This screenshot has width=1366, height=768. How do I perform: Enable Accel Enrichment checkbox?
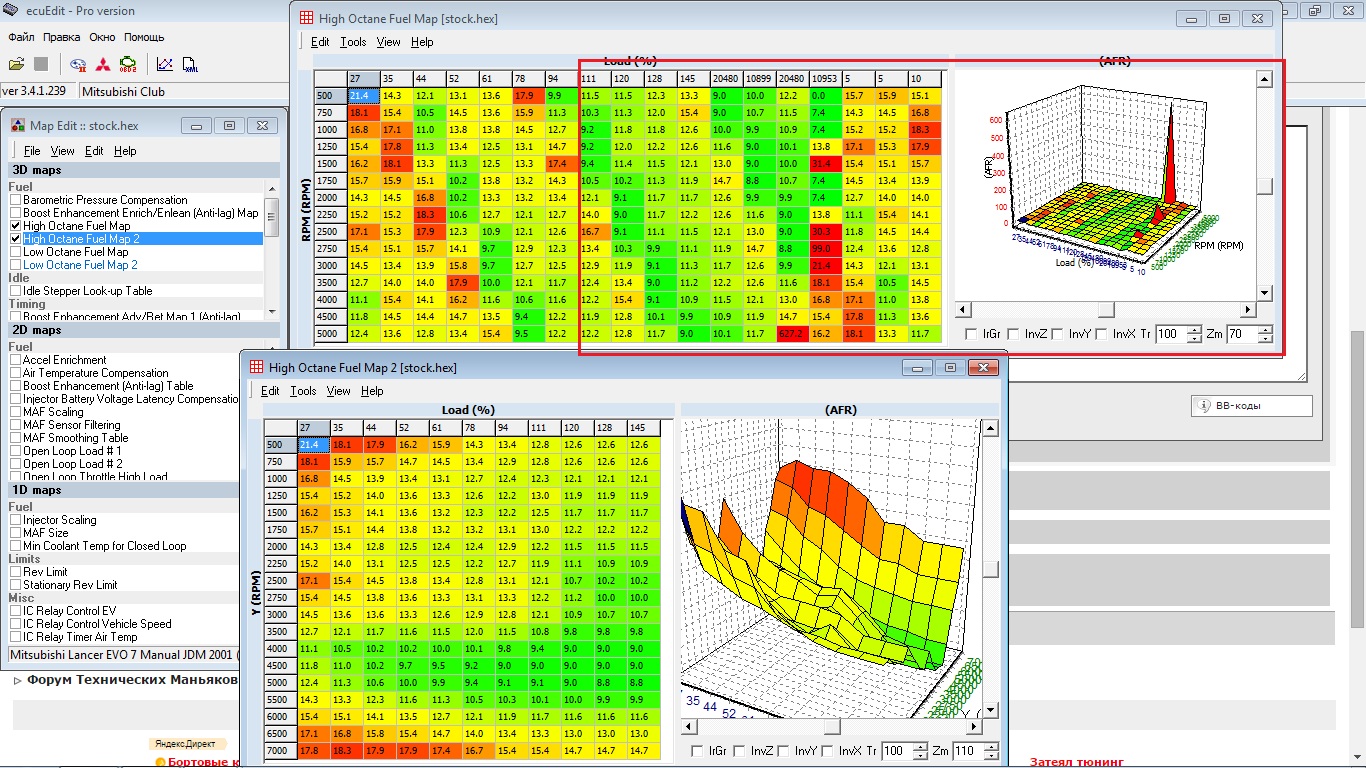pyautogui.click(x=15, y=360)
